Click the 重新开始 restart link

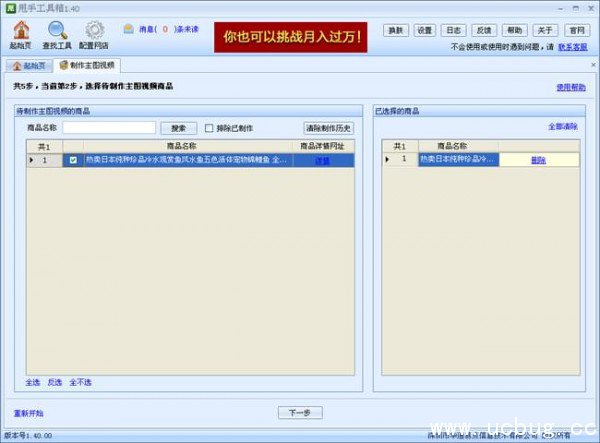(x=29, y=412)
